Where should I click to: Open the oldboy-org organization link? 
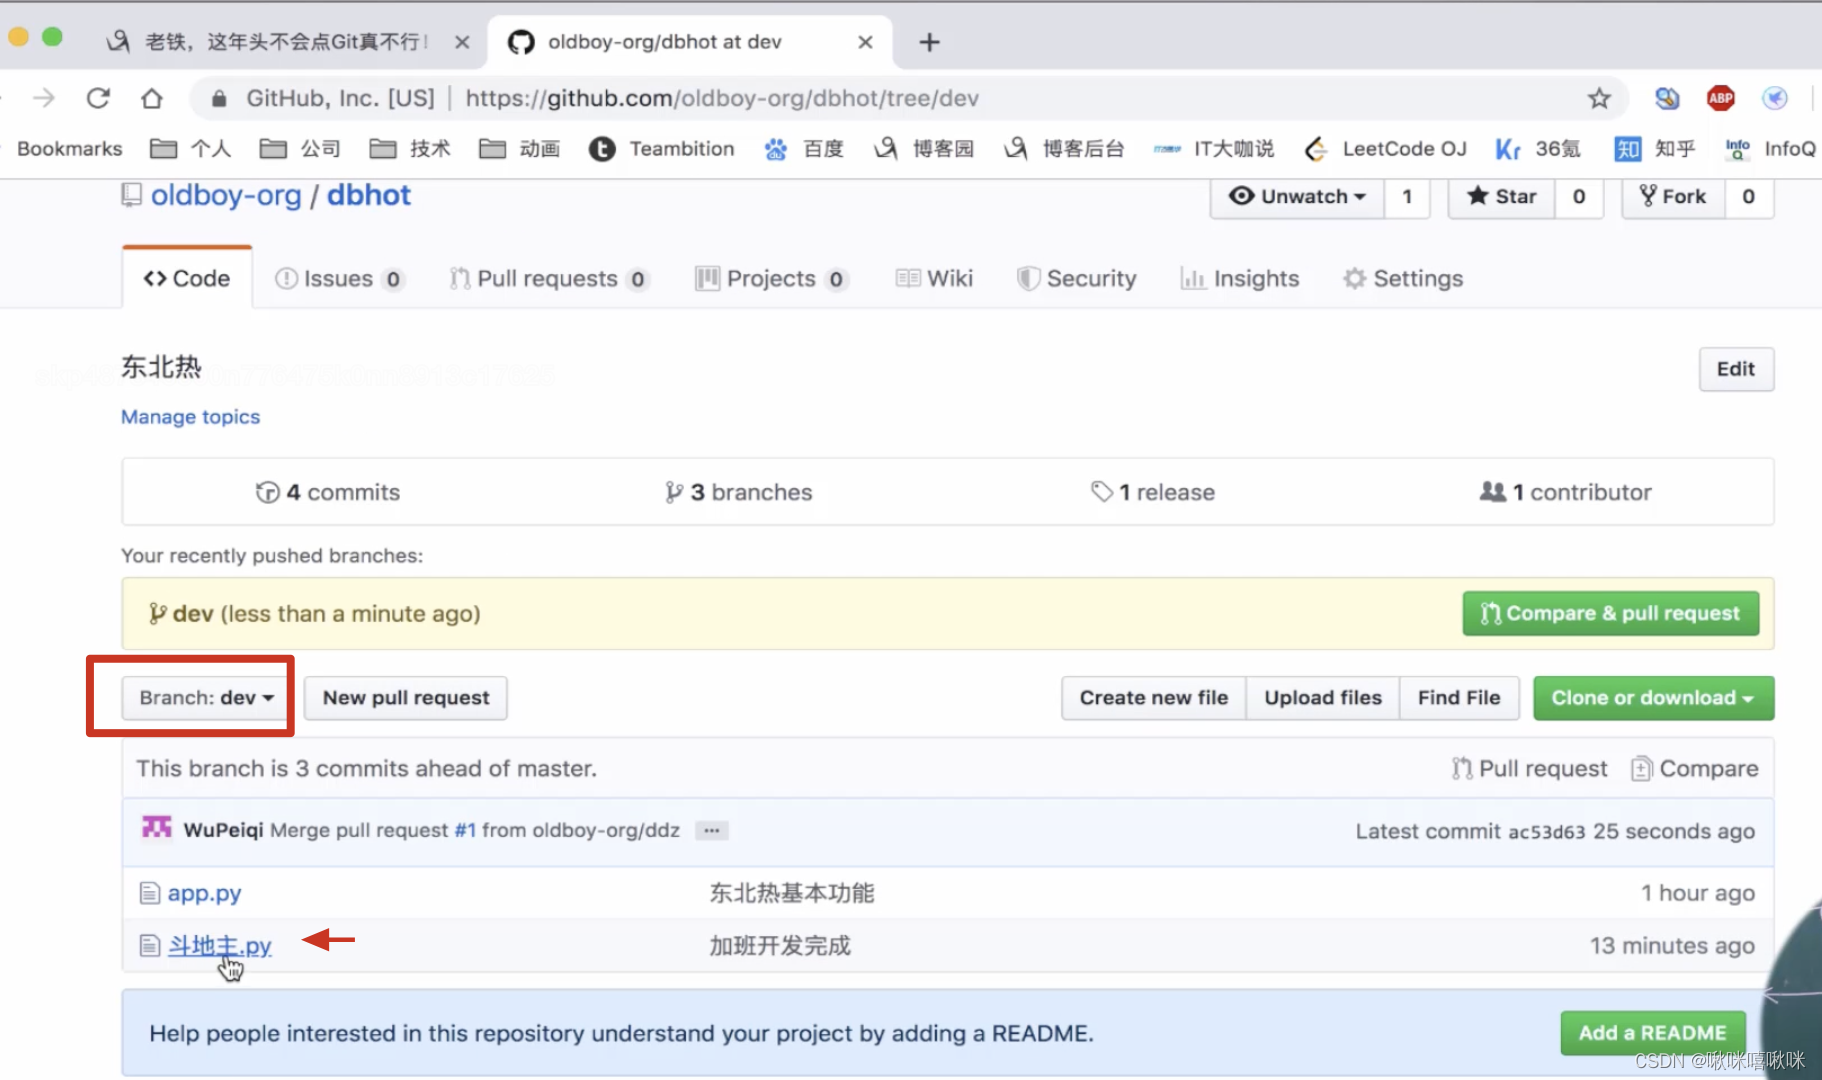226,195
